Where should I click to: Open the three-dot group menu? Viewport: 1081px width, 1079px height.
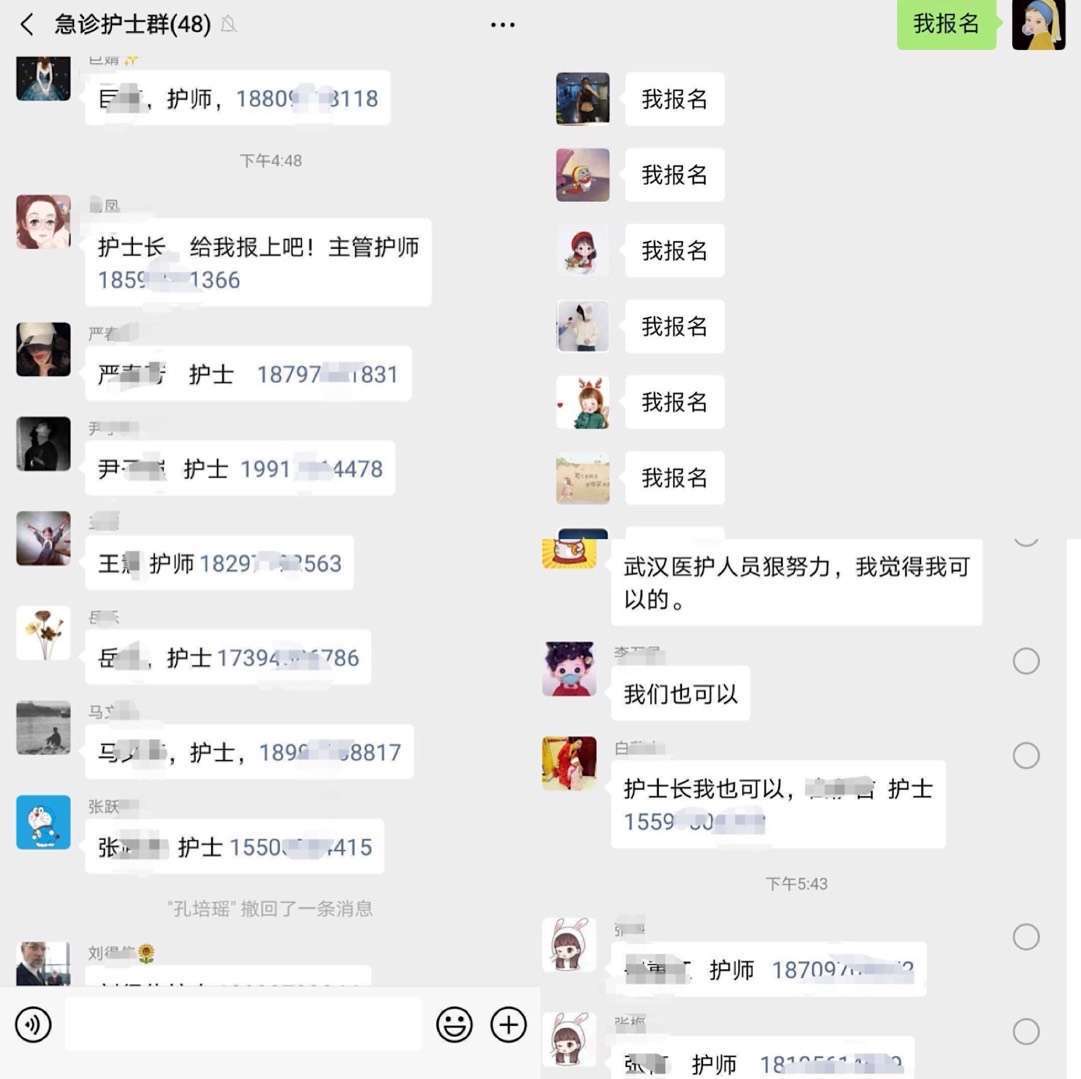[503, 25]
